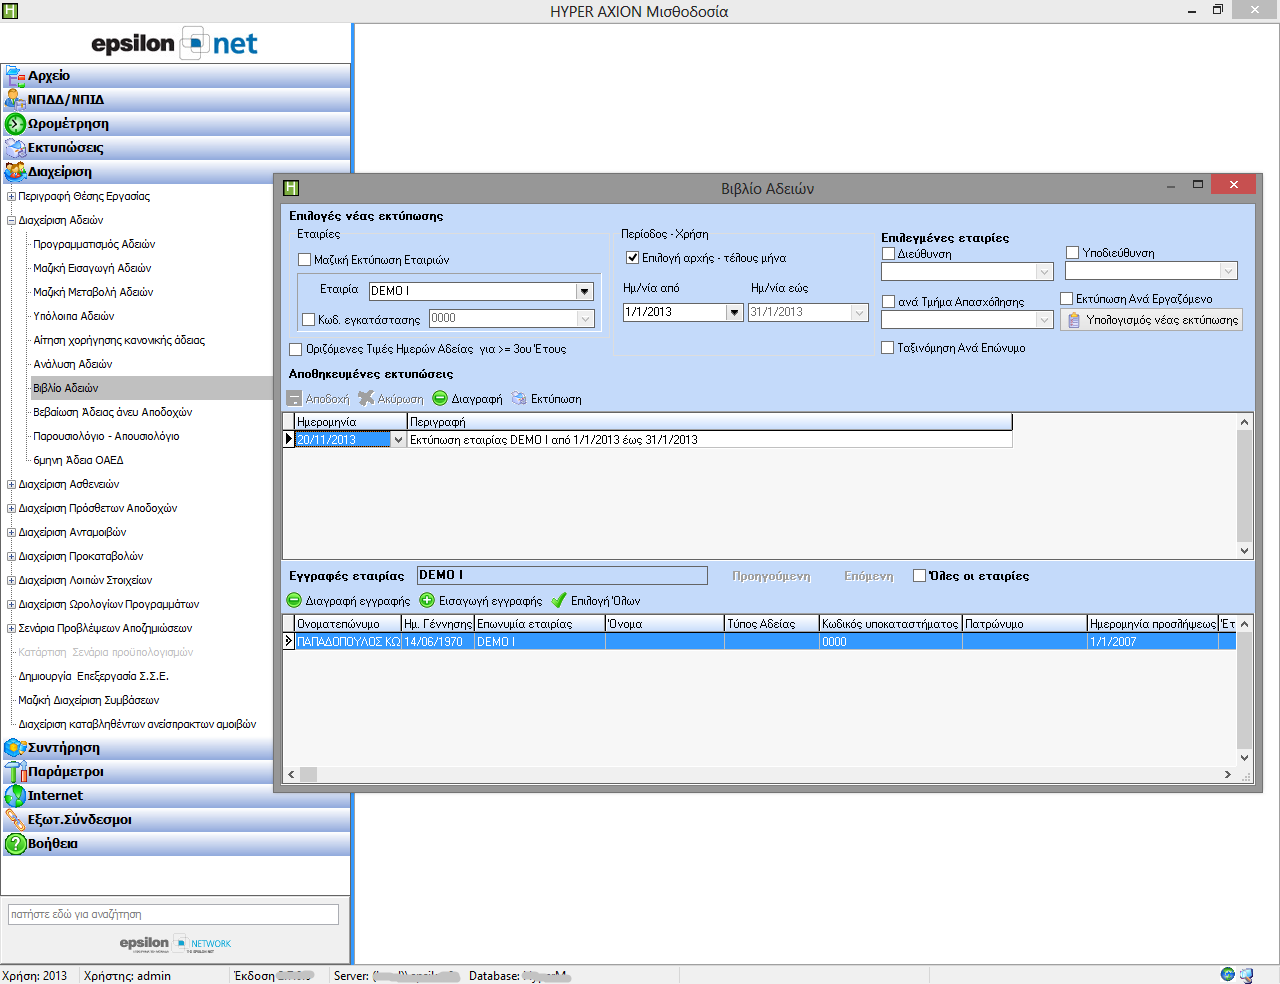Expand the Διαχείριση Ασθενειών tree node

click(x=11, y=484)
